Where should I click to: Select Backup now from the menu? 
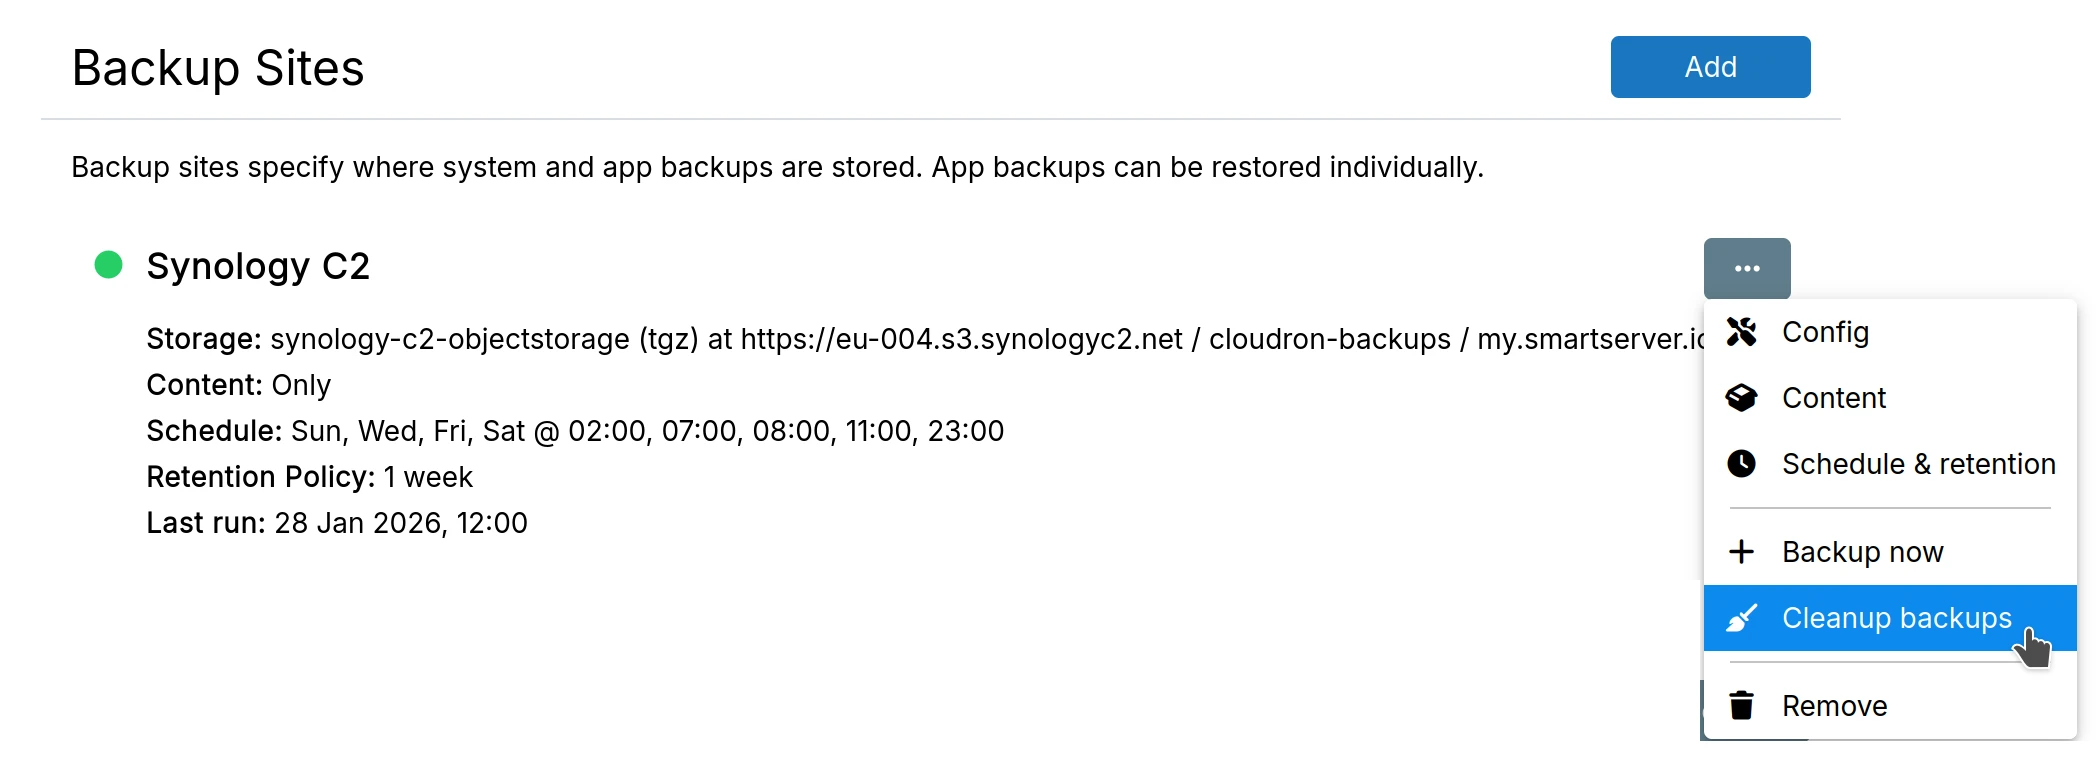(x=1862, y=551)
